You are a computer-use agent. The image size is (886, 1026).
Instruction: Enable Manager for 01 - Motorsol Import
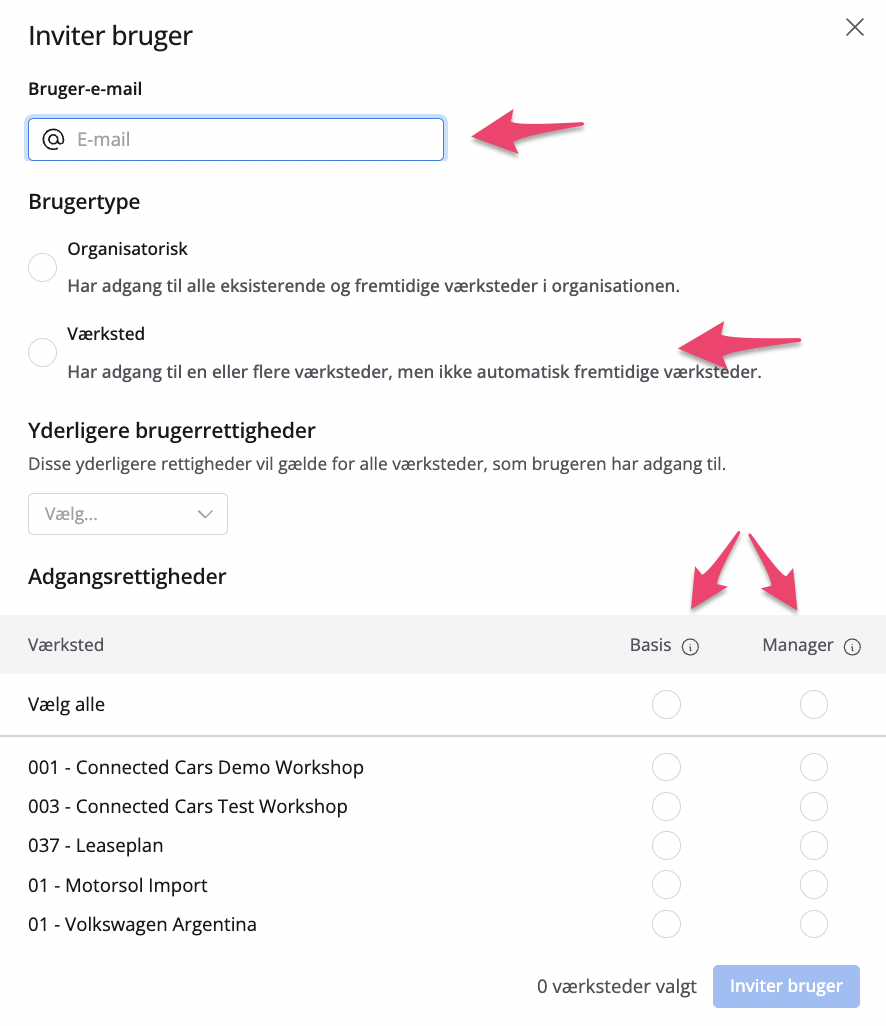[814, 885]
